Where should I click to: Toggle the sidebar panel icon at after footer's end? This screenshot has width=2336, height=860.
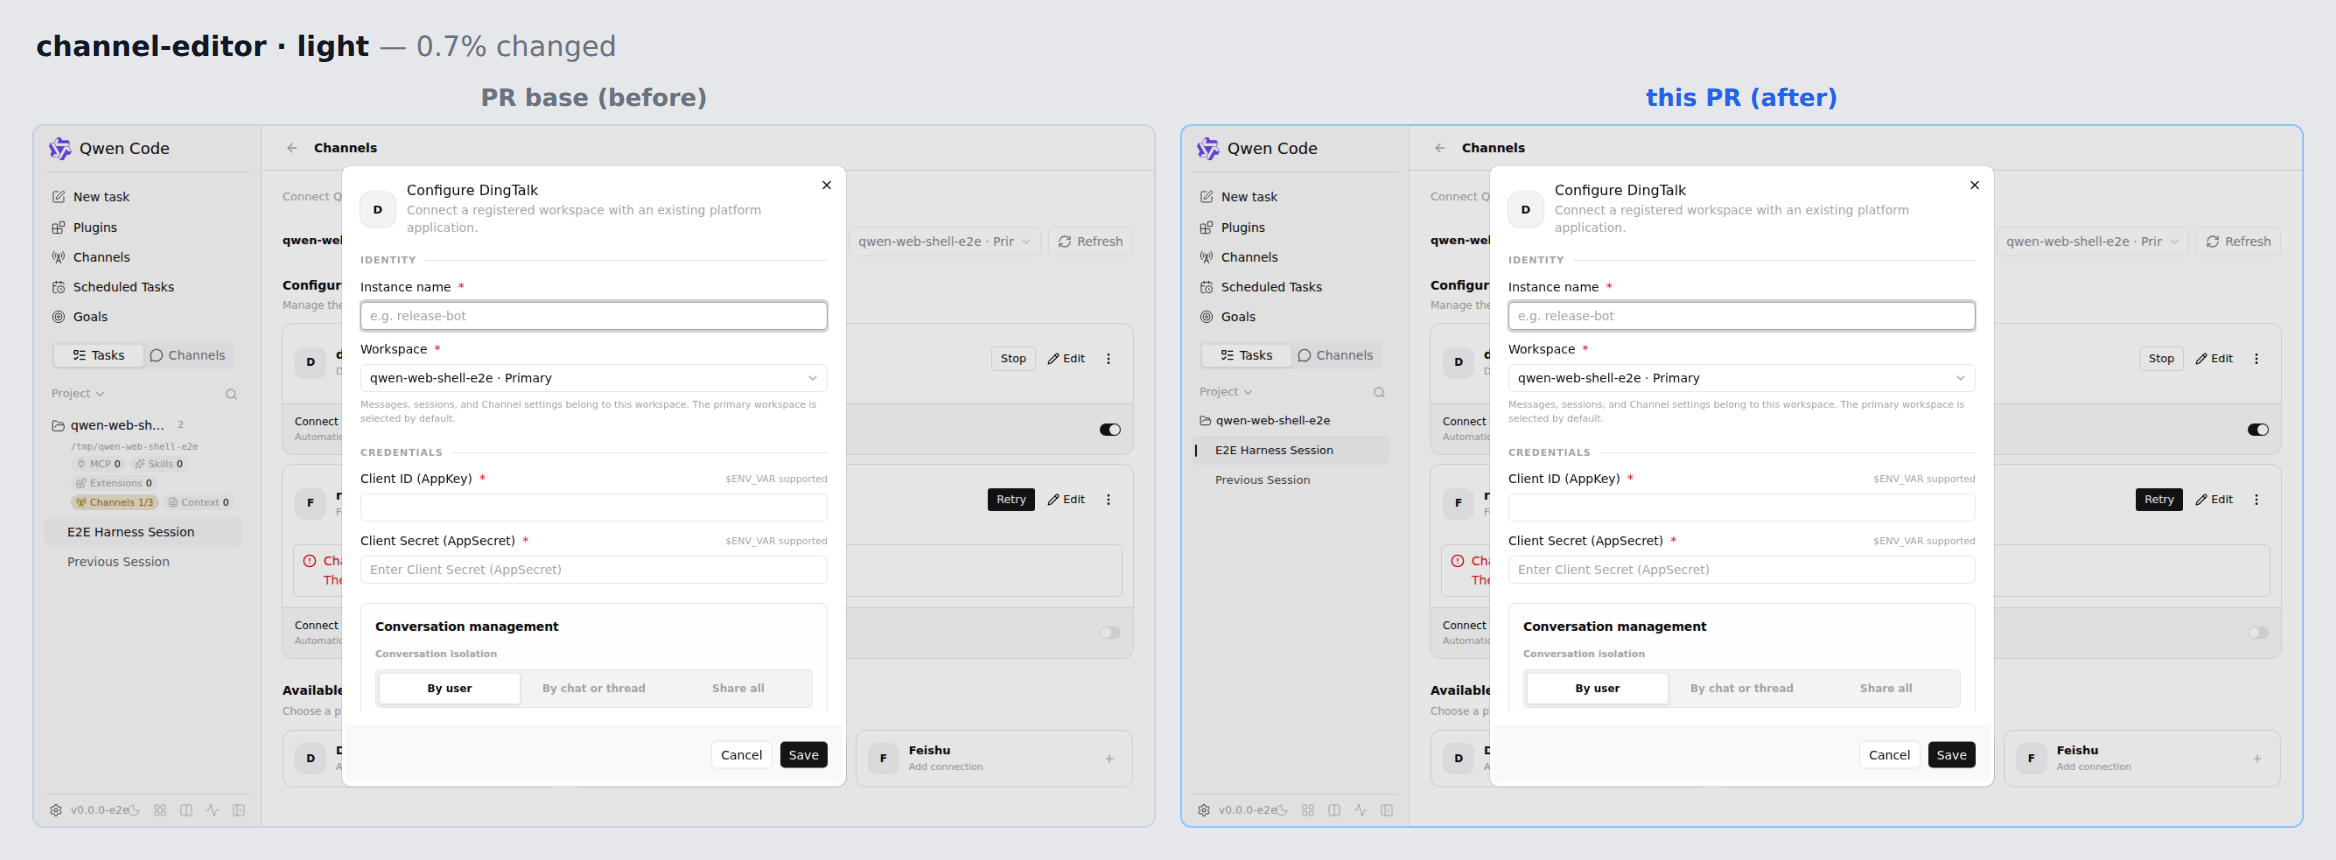coord(1387,810)
